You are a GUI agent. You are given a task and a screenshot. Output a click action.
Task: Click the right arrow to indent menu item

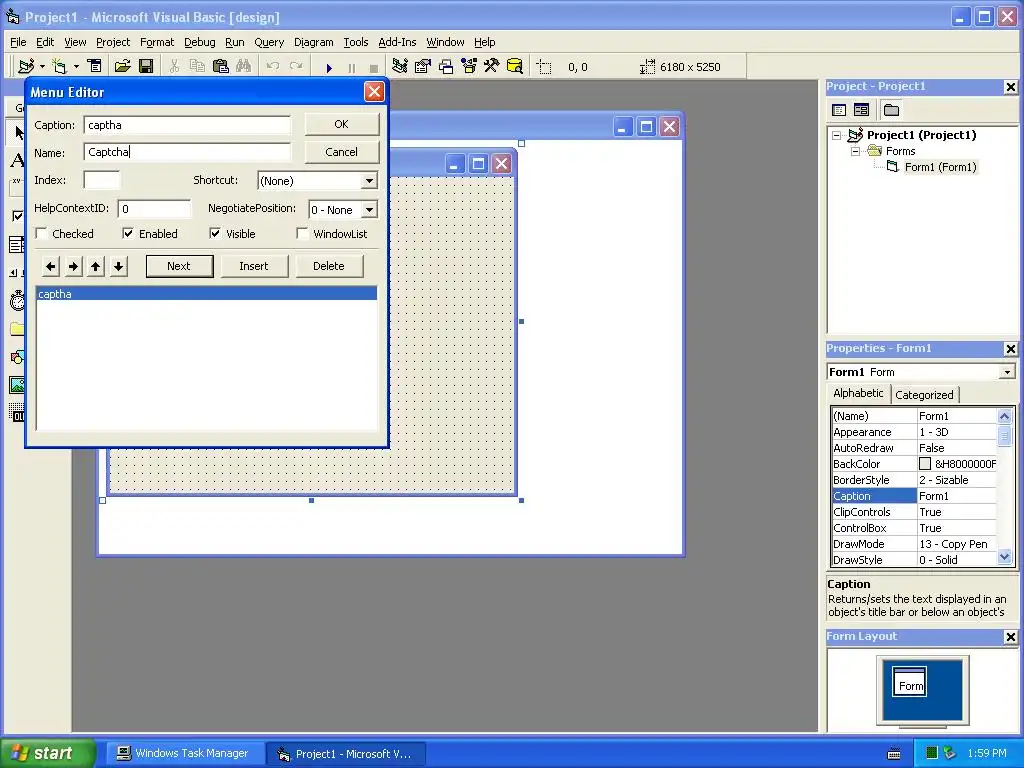(x=74, y=266)
